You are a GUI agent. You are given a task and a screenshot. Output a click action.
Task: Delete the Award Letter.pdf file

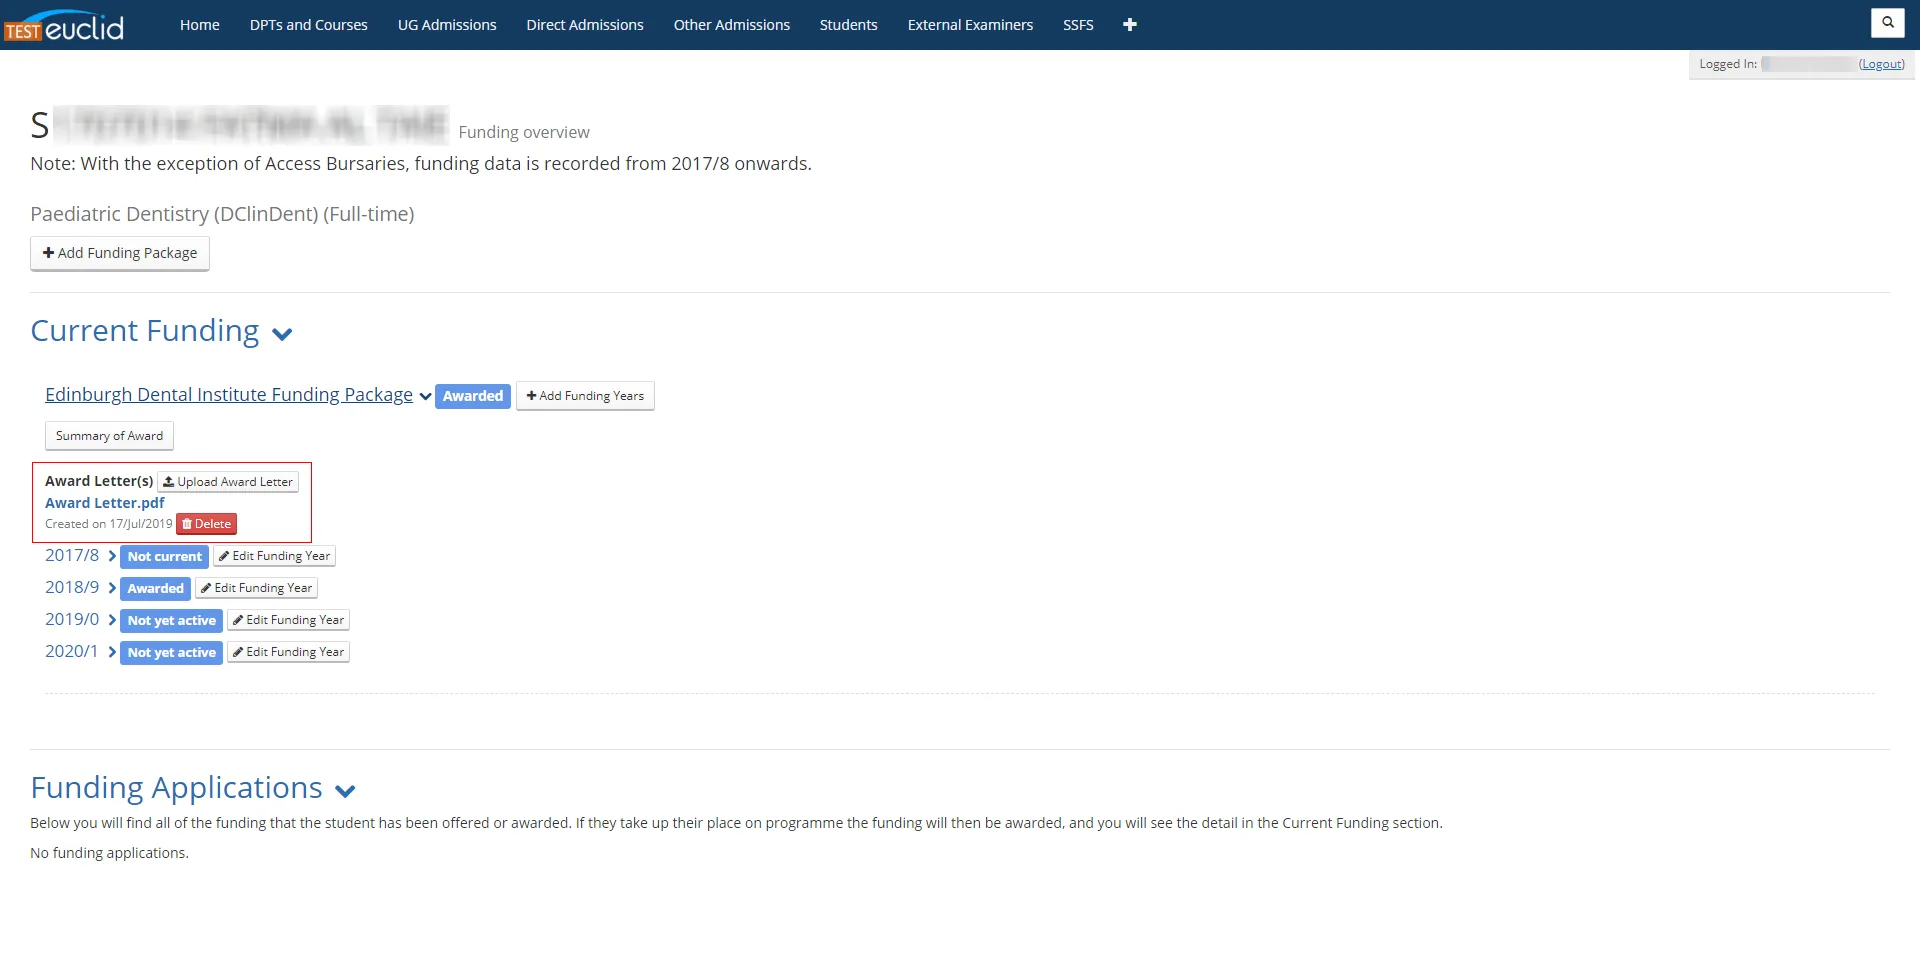(207, 524)
